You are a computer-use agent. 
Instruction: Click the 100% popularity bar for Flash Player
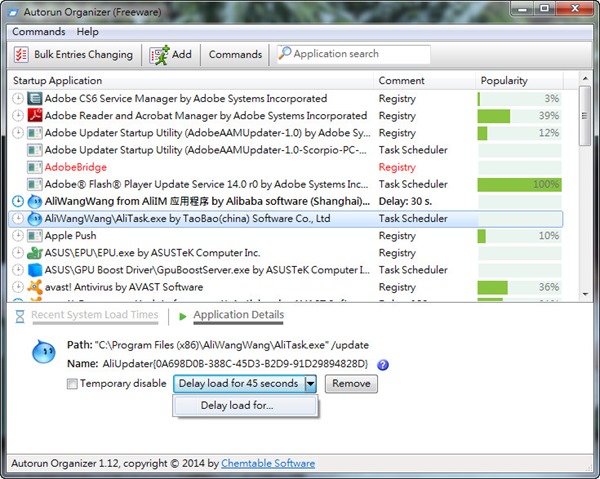coord(519,184)
